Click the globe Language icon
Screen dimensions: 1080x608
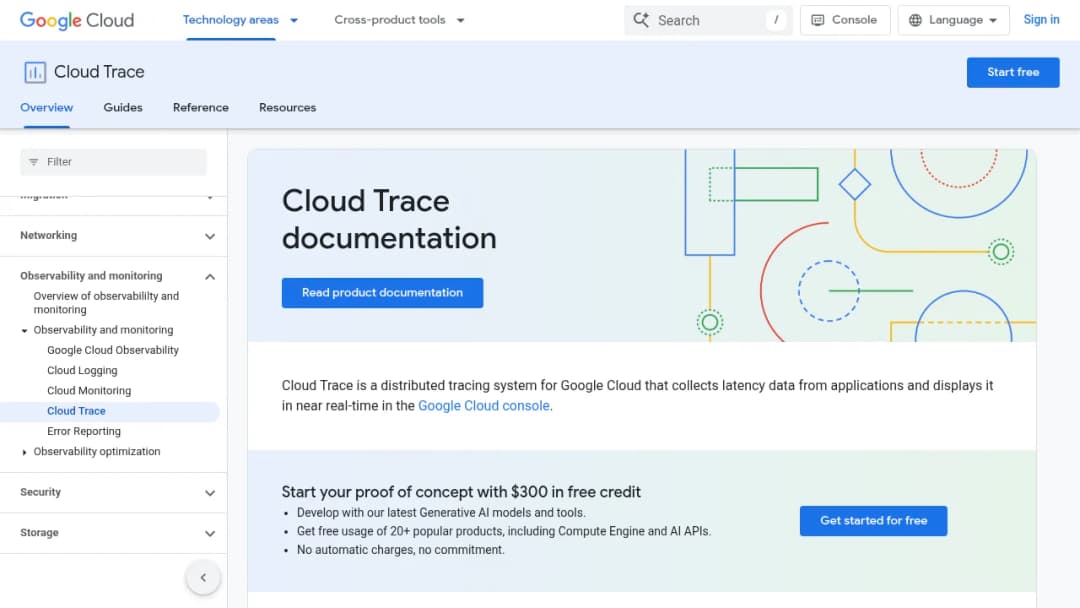click(x=915, y=20)
